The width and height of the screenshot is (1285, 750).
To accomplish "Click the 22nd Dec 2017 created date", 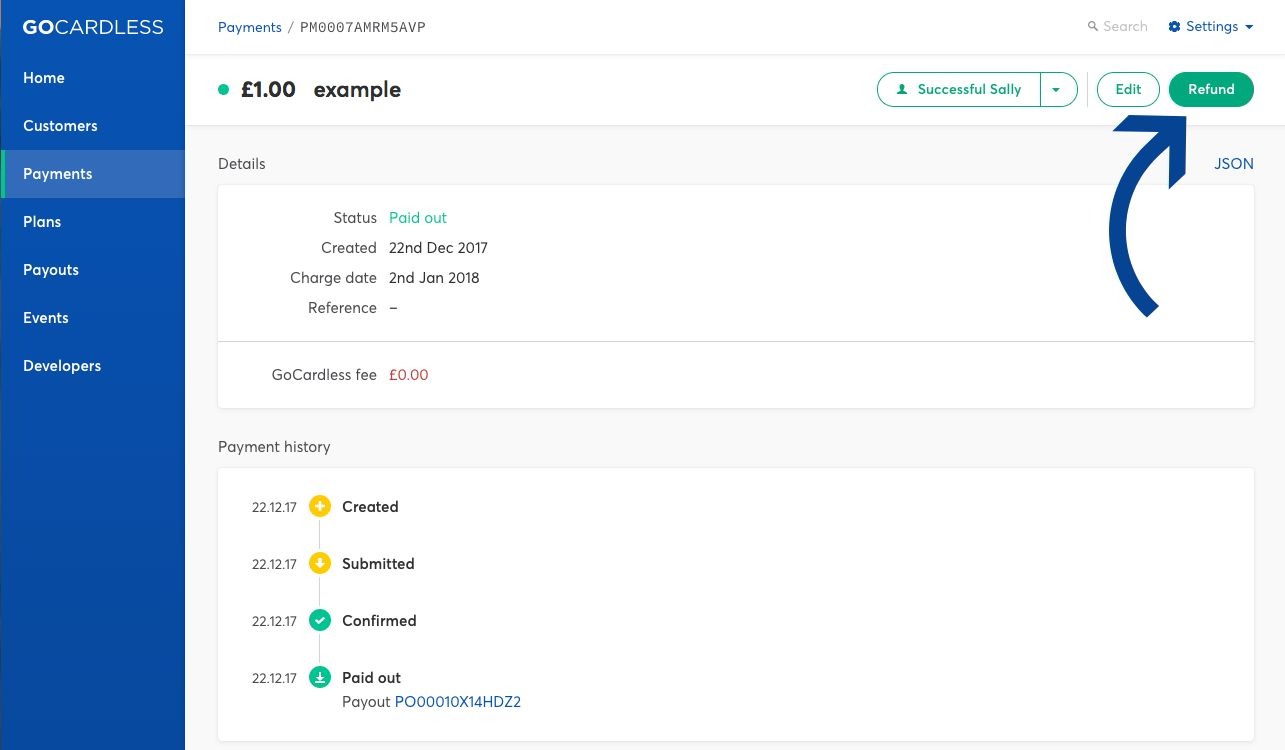I will 438,248.
